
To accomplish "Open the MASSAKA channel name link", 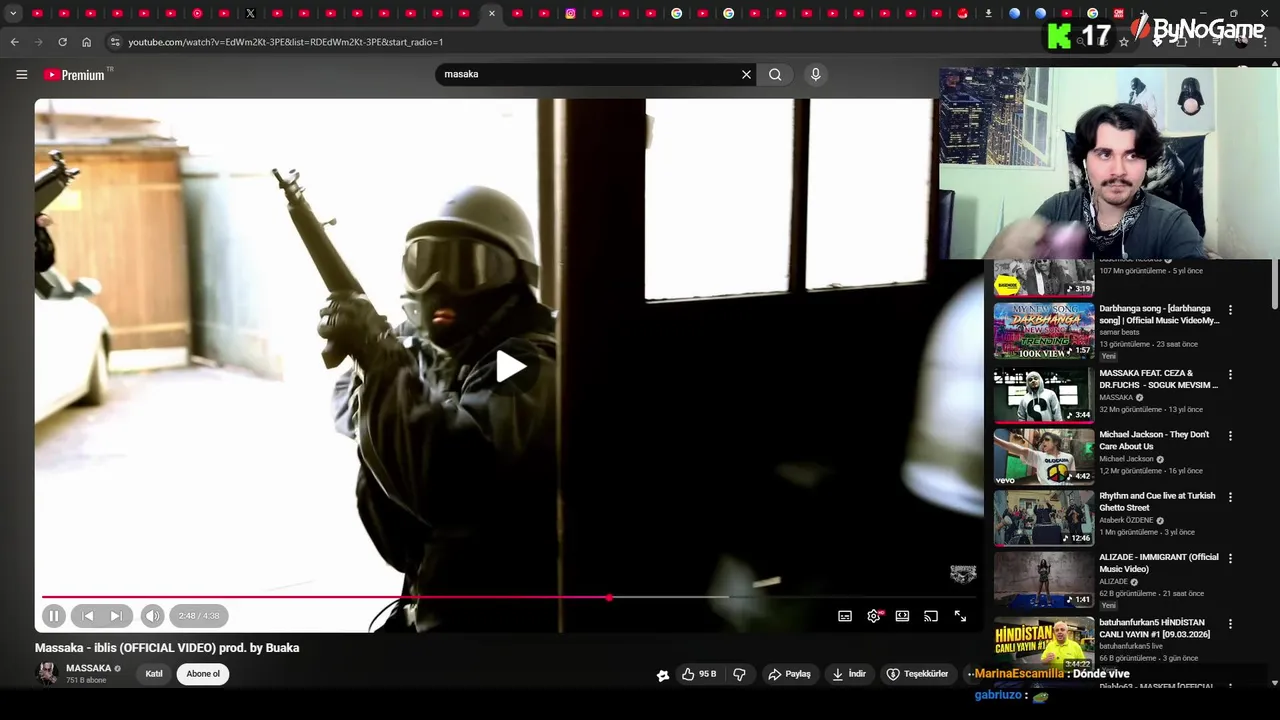I will pyautogui.click(x=88, y=668).
